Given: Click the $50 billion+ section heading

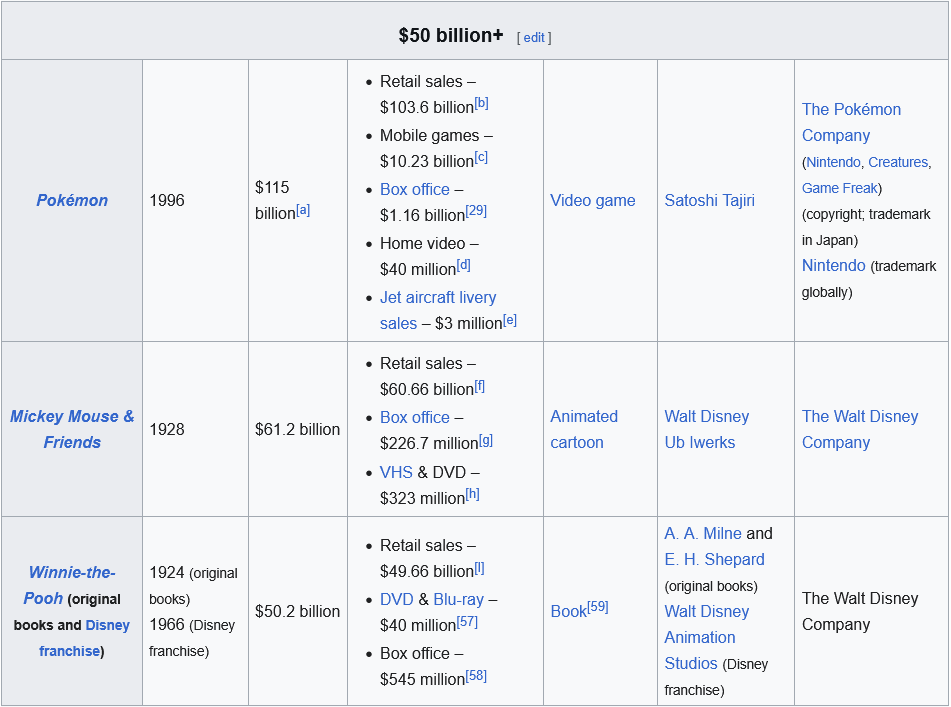Looking at the screenshot, I should pos(451,35).
